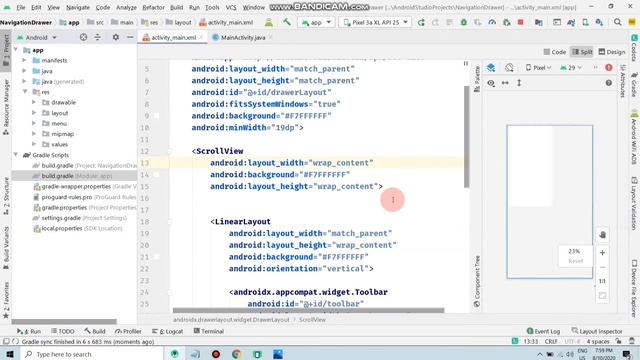640x360 pixels.
Task: Click the Windows Start button
Action: (x=10, y=354)
